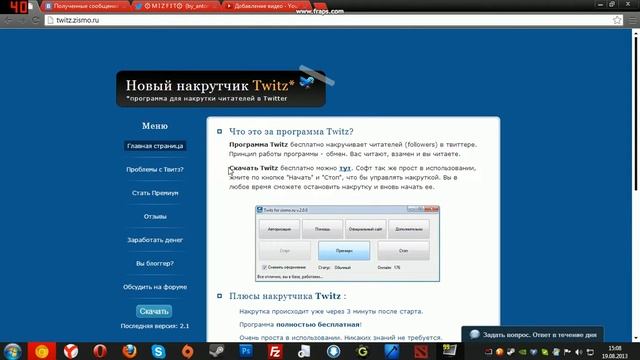Open Firefox from the taskbar
Viewport: 640px width, 360px height.
tap(129, 351)
